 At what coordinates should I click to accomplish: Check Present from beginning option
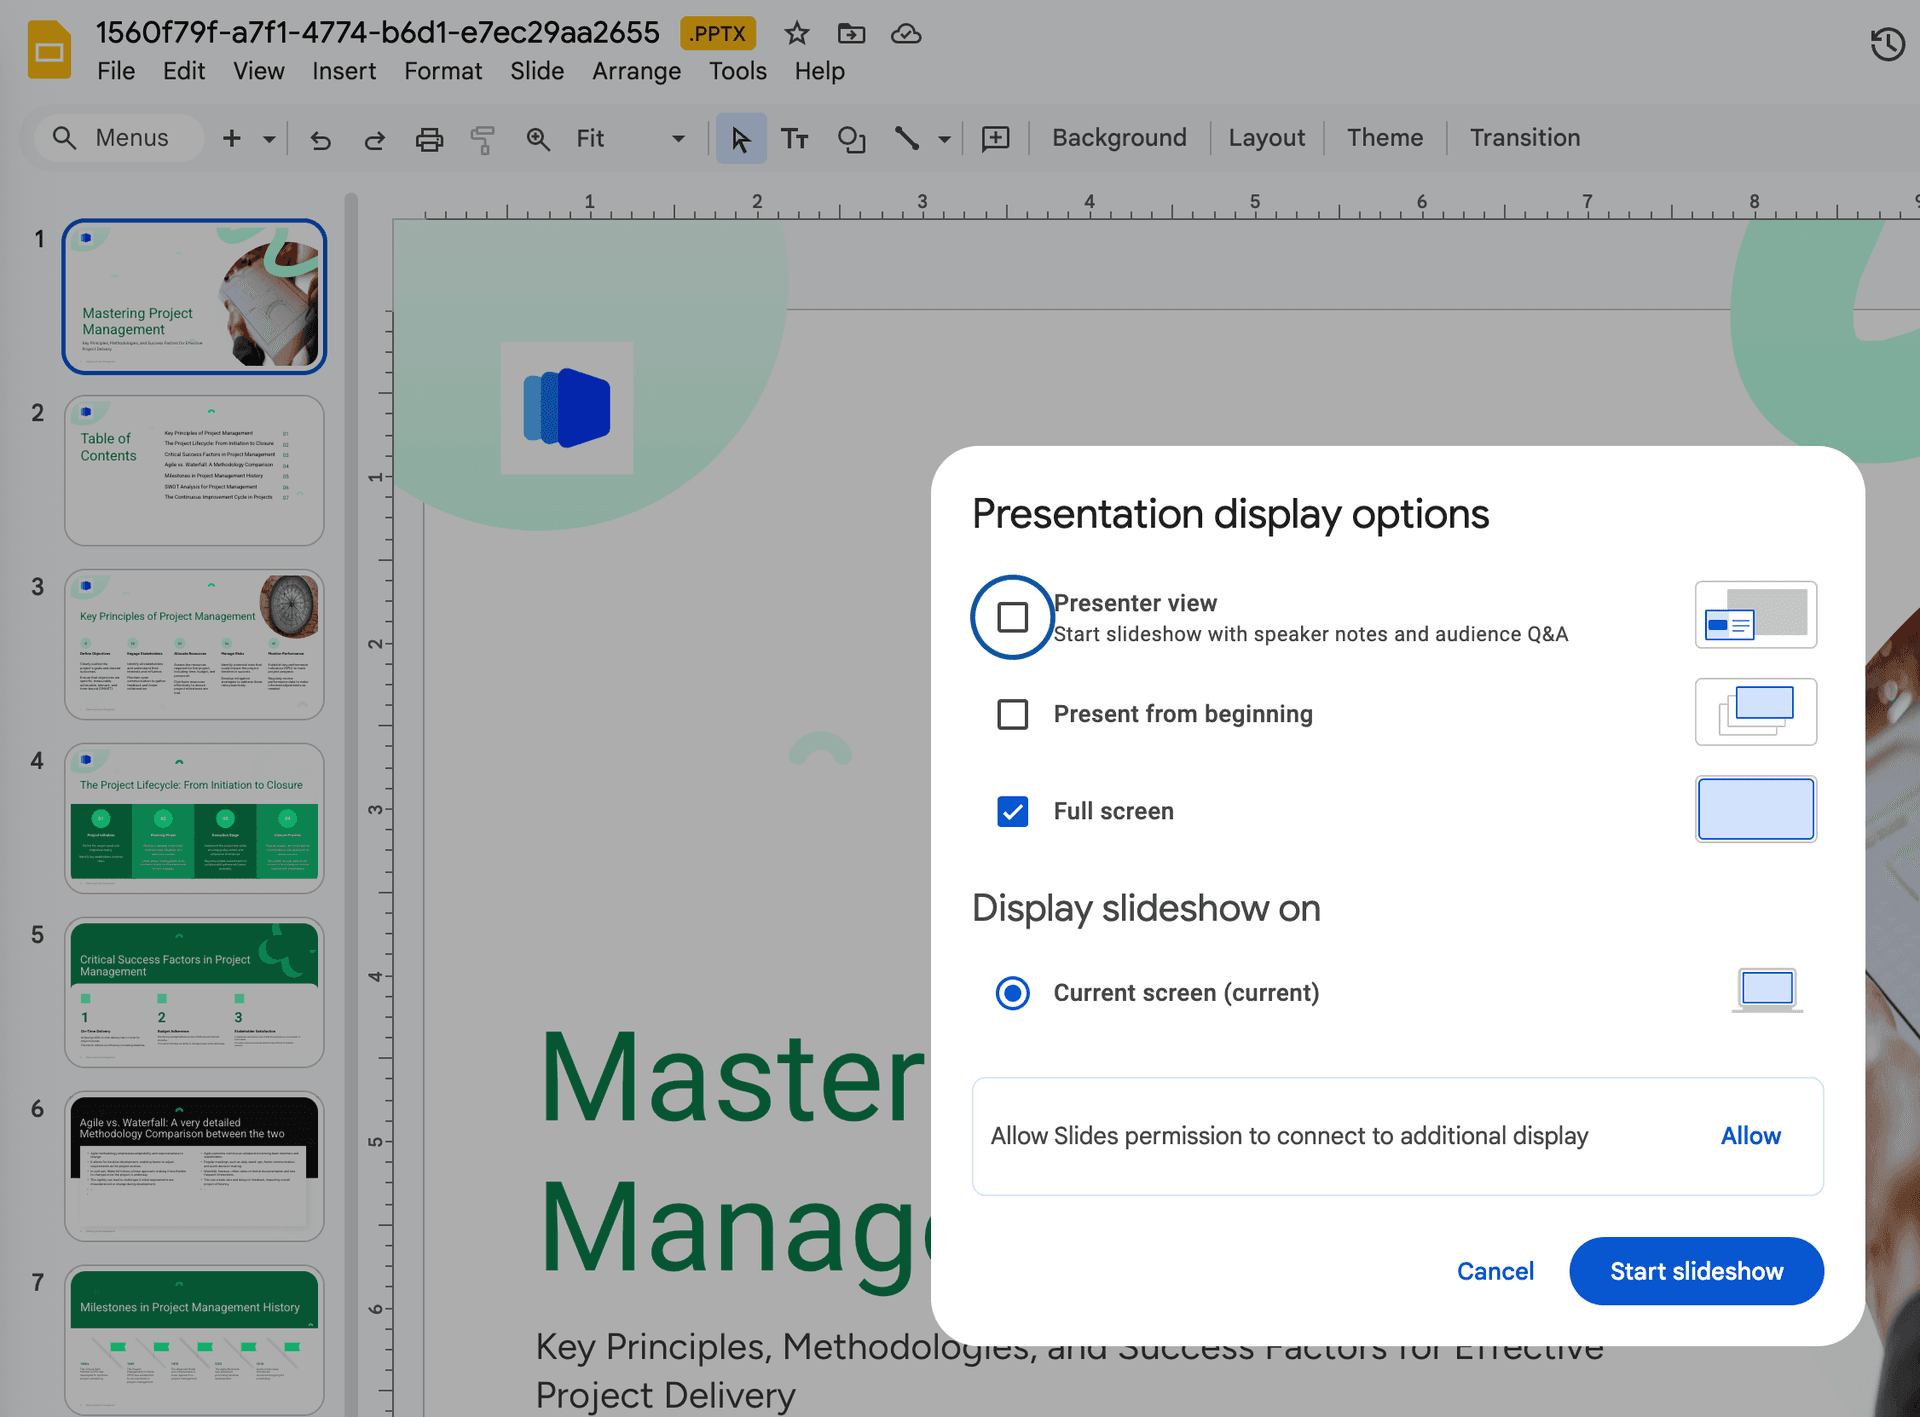coord(1012,714)
